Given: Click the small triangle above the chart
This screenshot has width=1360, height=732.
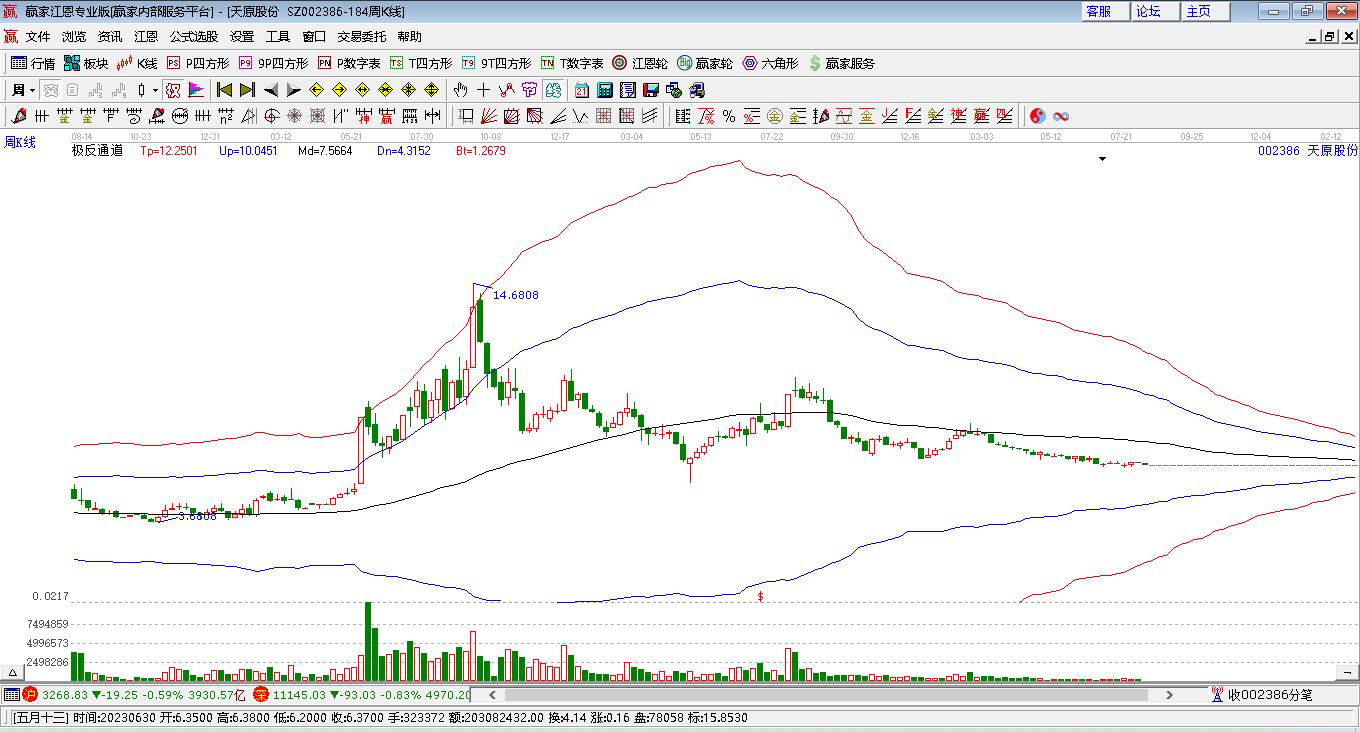Looking at the screenshot, I should click(1103, 159).
